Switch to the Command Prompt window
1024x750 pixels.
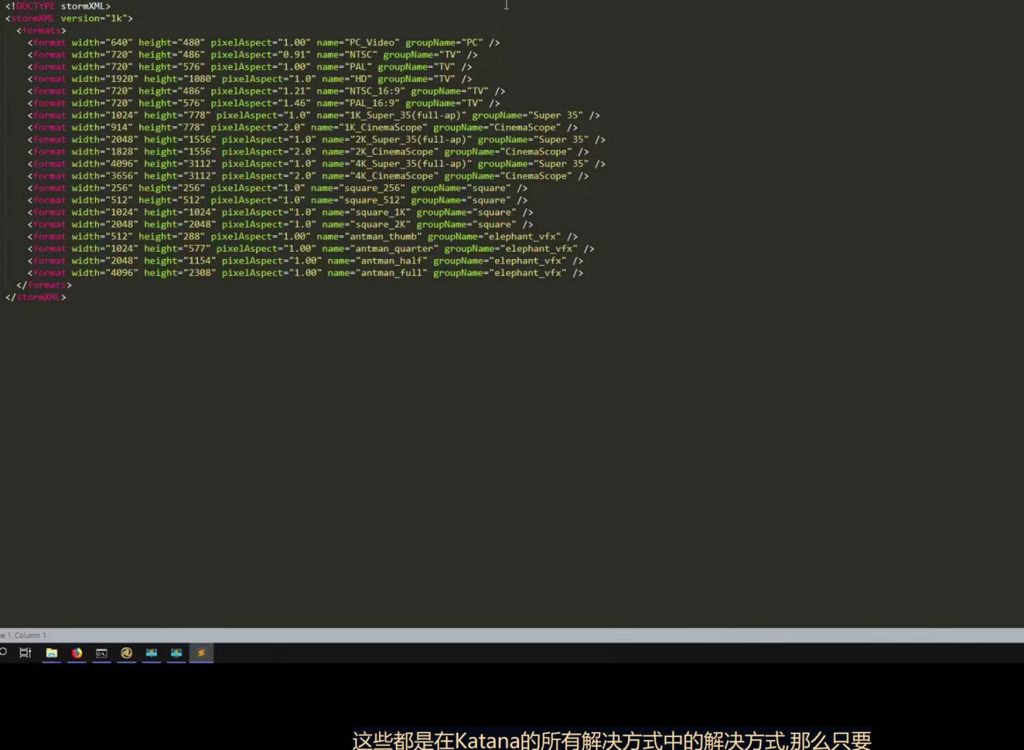coord(101,653)
